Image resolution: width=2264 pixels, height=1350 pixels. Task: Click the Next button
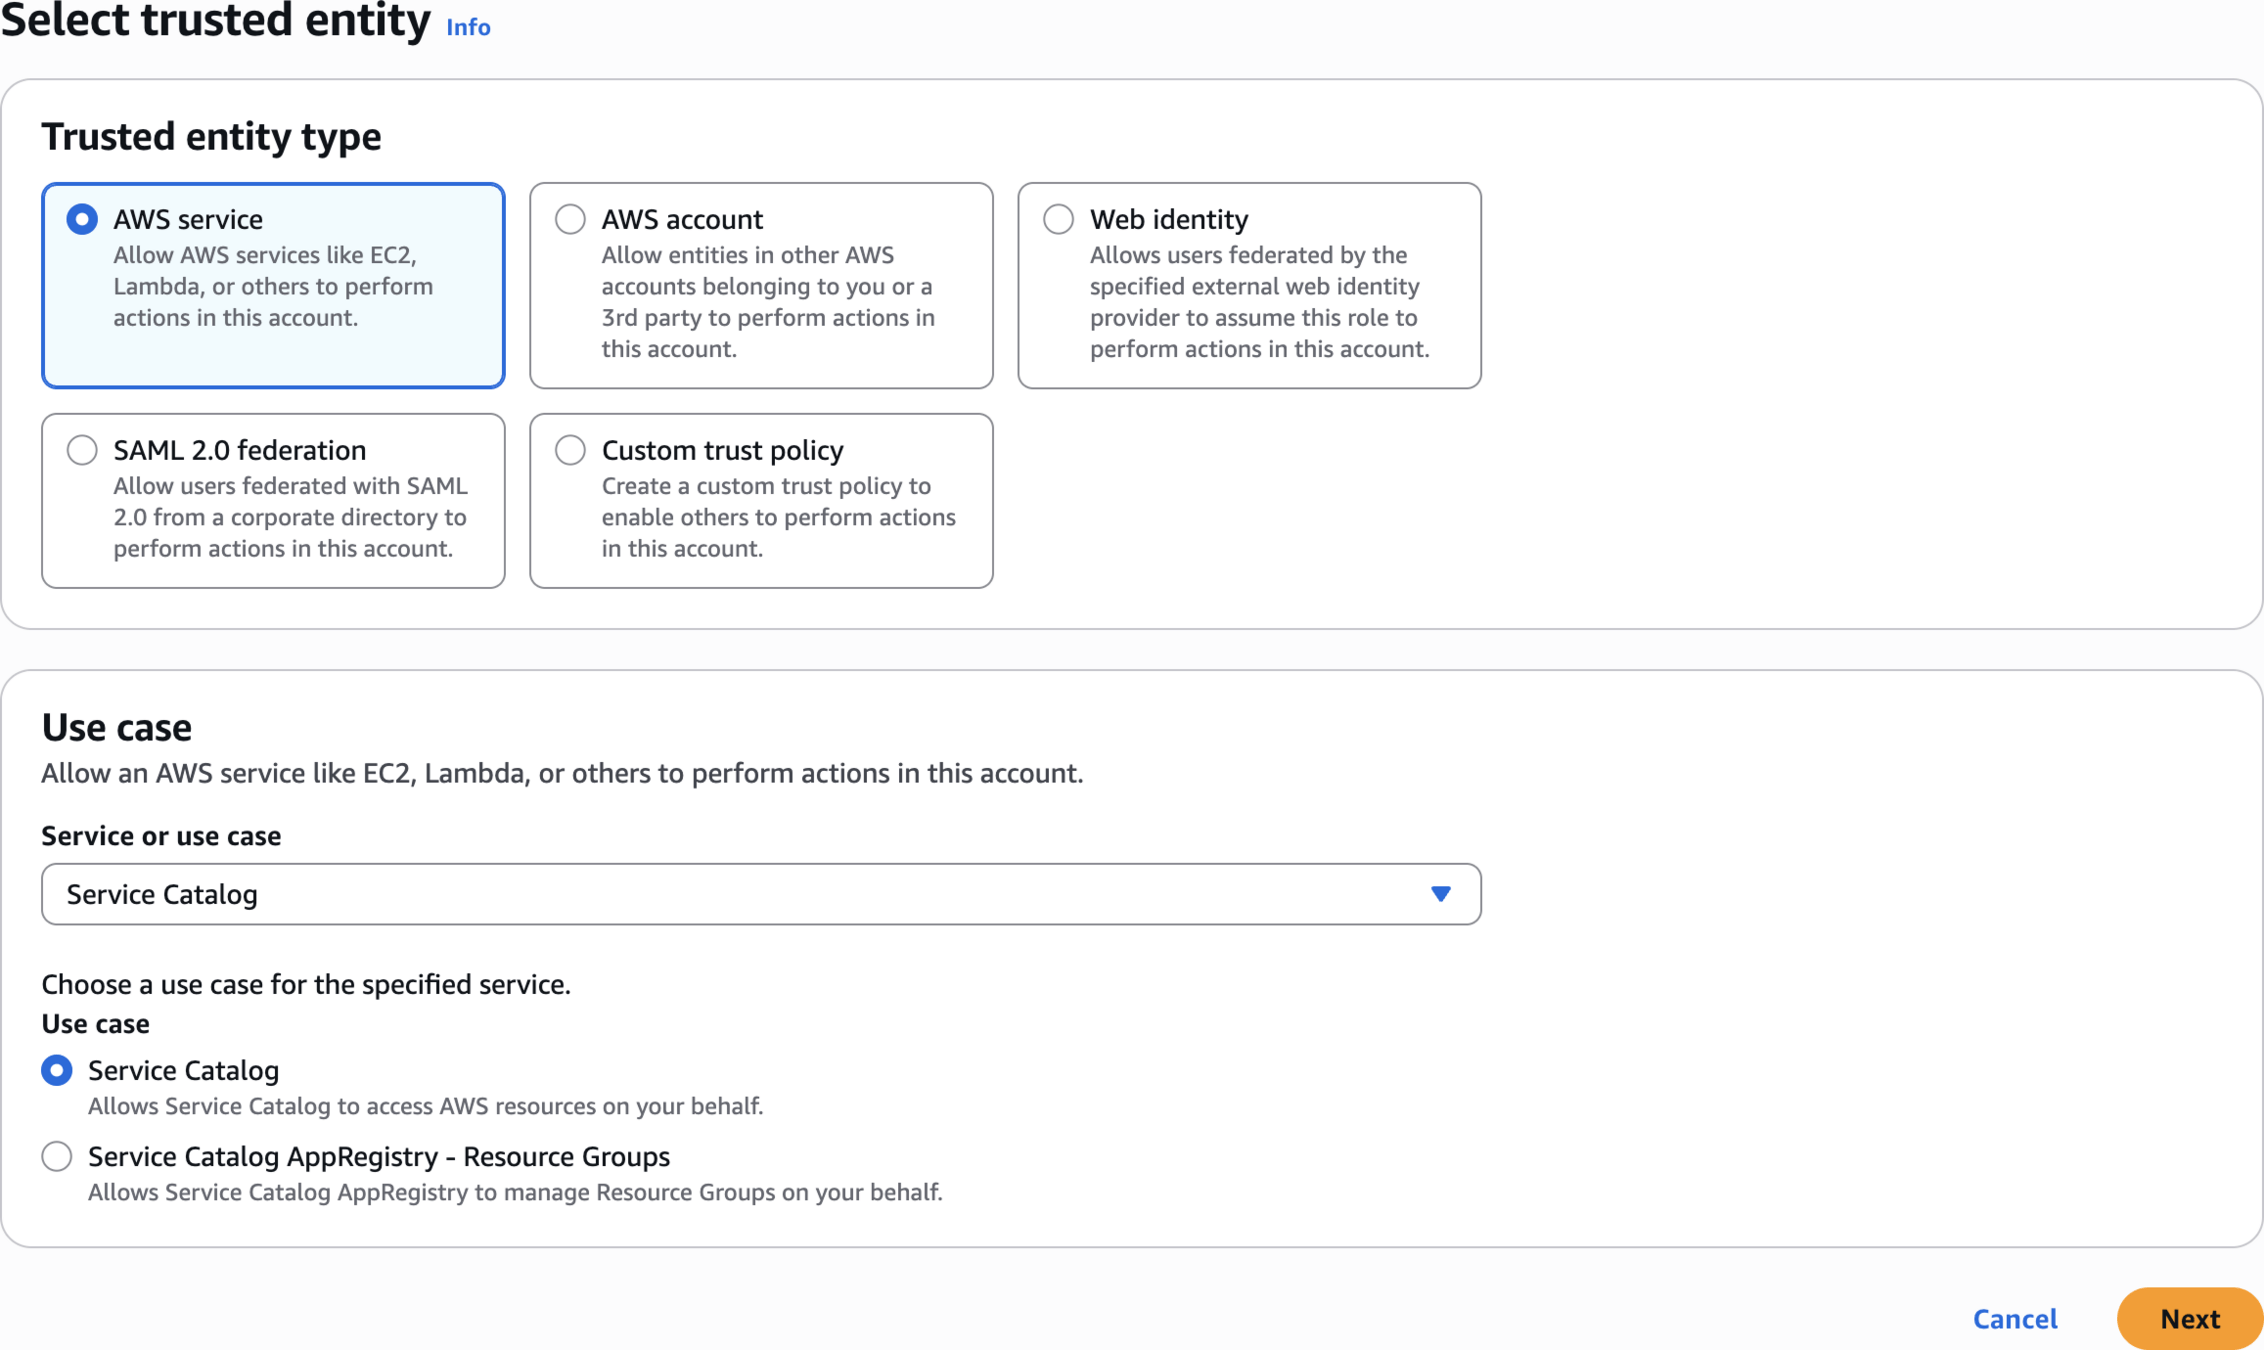coord(2189,1318)
